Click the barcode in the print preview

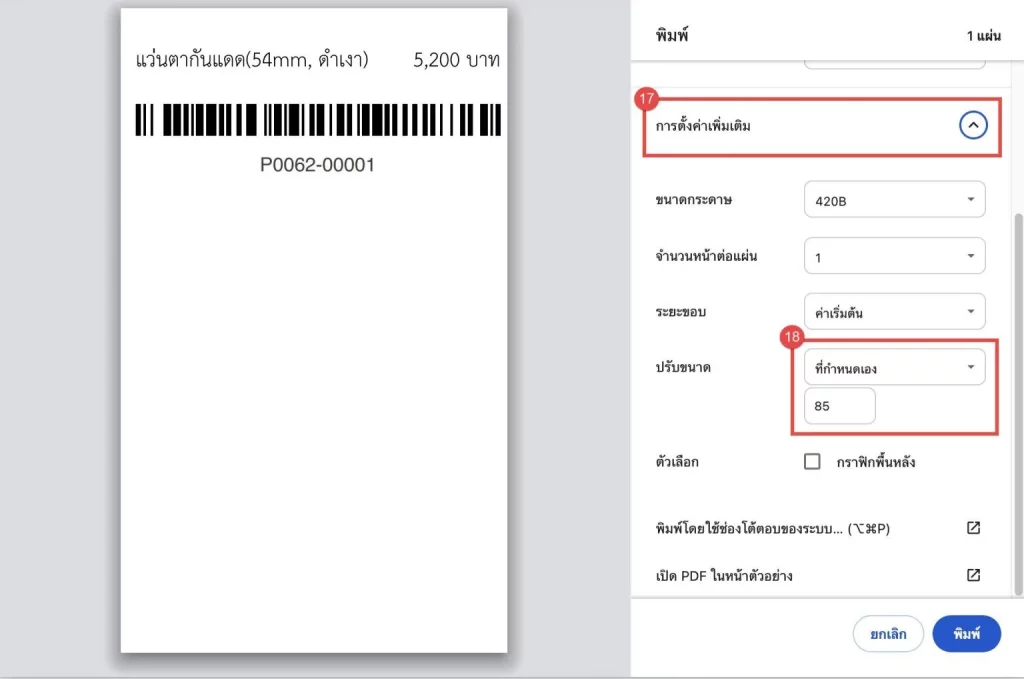318,119
